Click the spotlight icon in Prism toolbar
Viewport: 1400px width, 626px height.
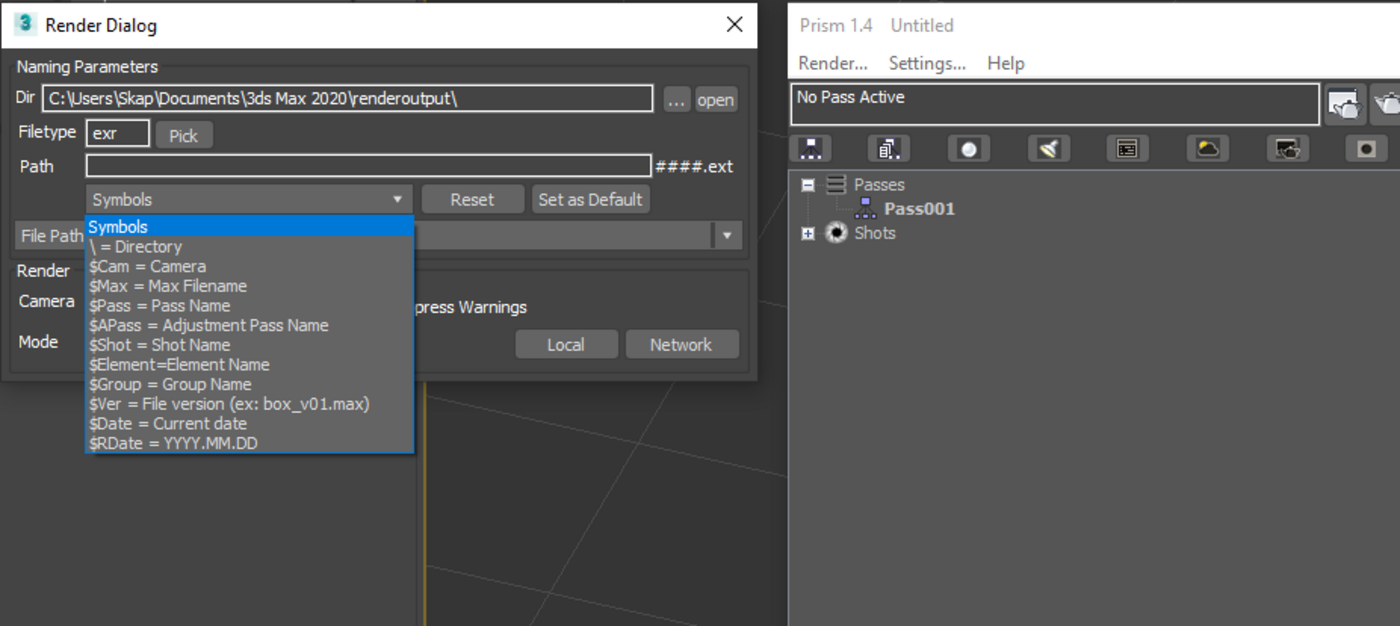tap(1048, 149)
